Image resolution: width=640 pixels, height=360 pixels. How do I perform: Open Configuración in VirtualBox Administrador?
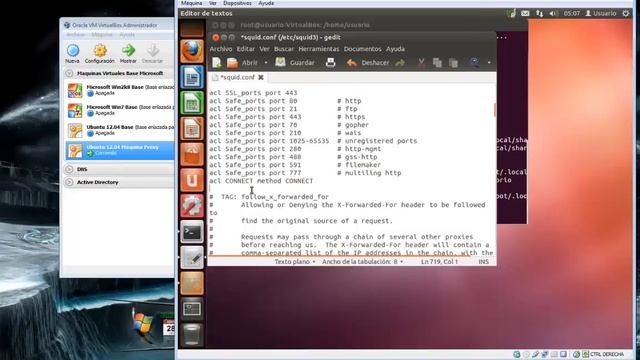click(100, 53)
